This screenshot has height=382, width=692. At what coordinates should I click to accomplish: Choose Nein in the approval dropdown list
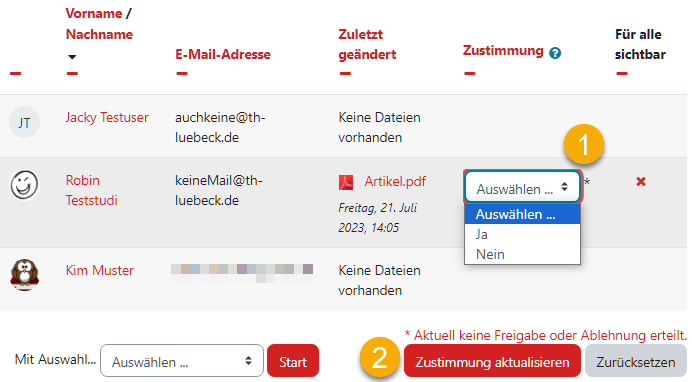click(523, 254)
